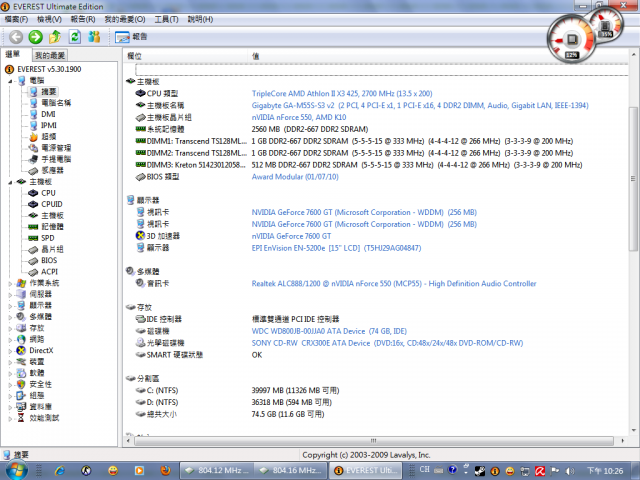
Task: Switch to 804.12 MHz taskbar window
Action: click(216, 471)
